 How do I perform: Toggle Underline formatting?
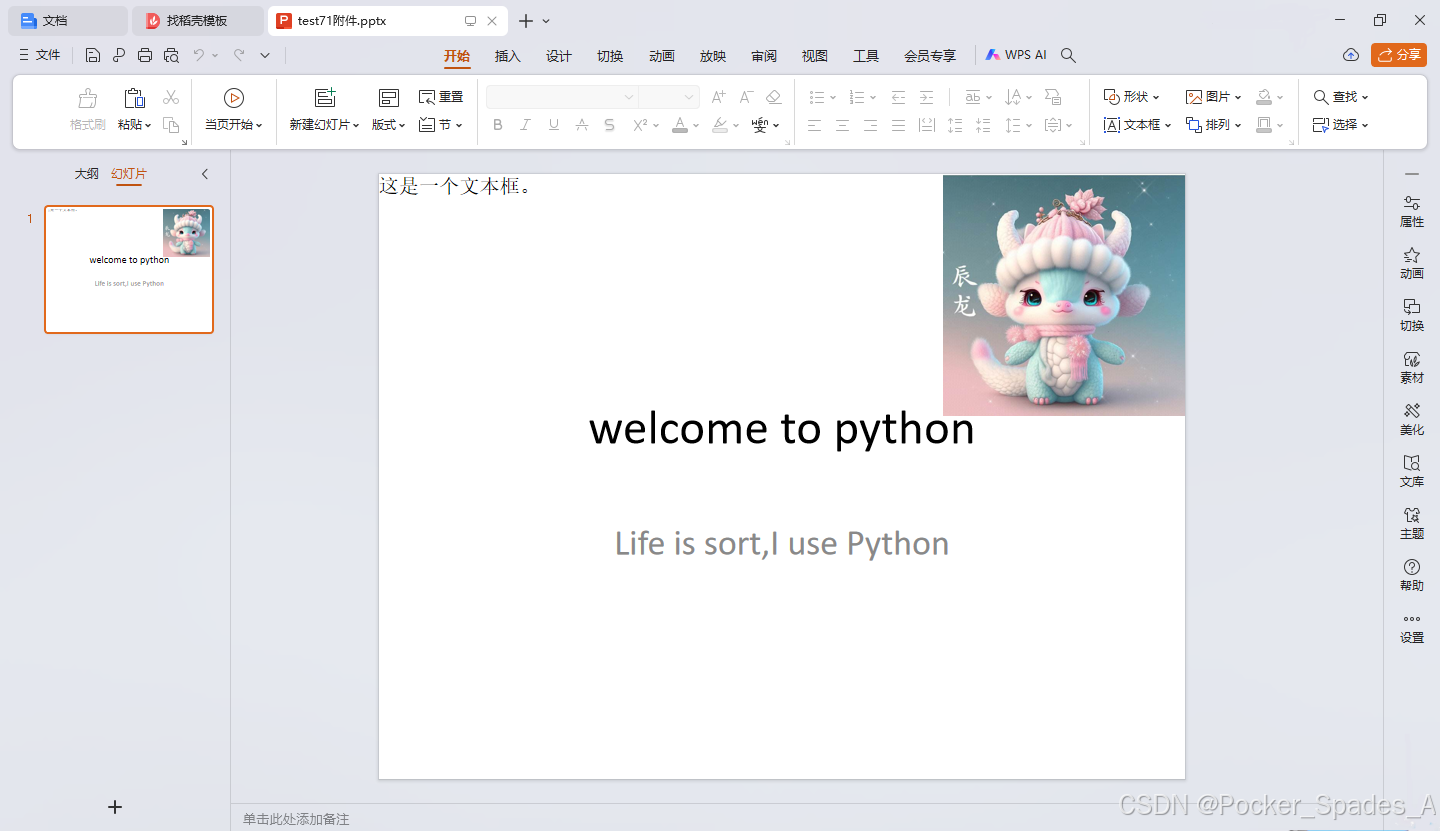554,125
